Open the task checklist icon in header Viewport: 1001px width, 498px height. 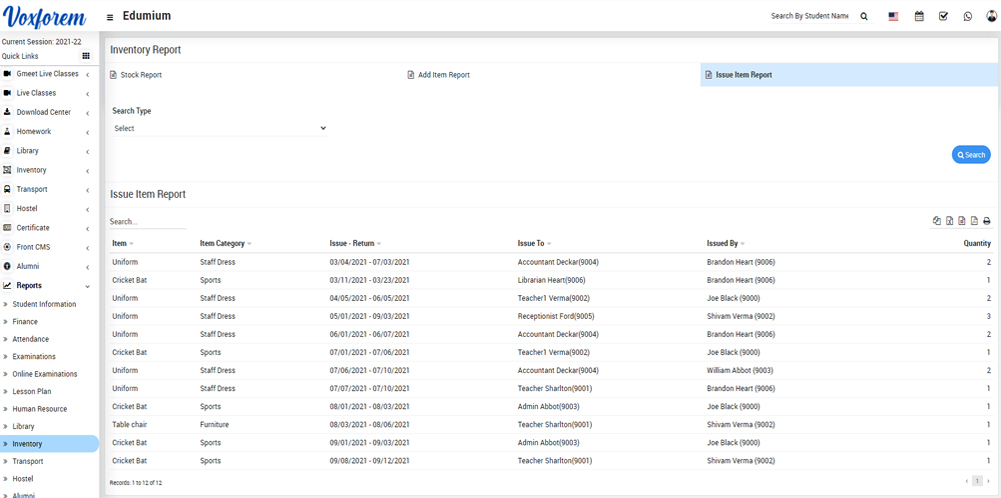[943, 17]
